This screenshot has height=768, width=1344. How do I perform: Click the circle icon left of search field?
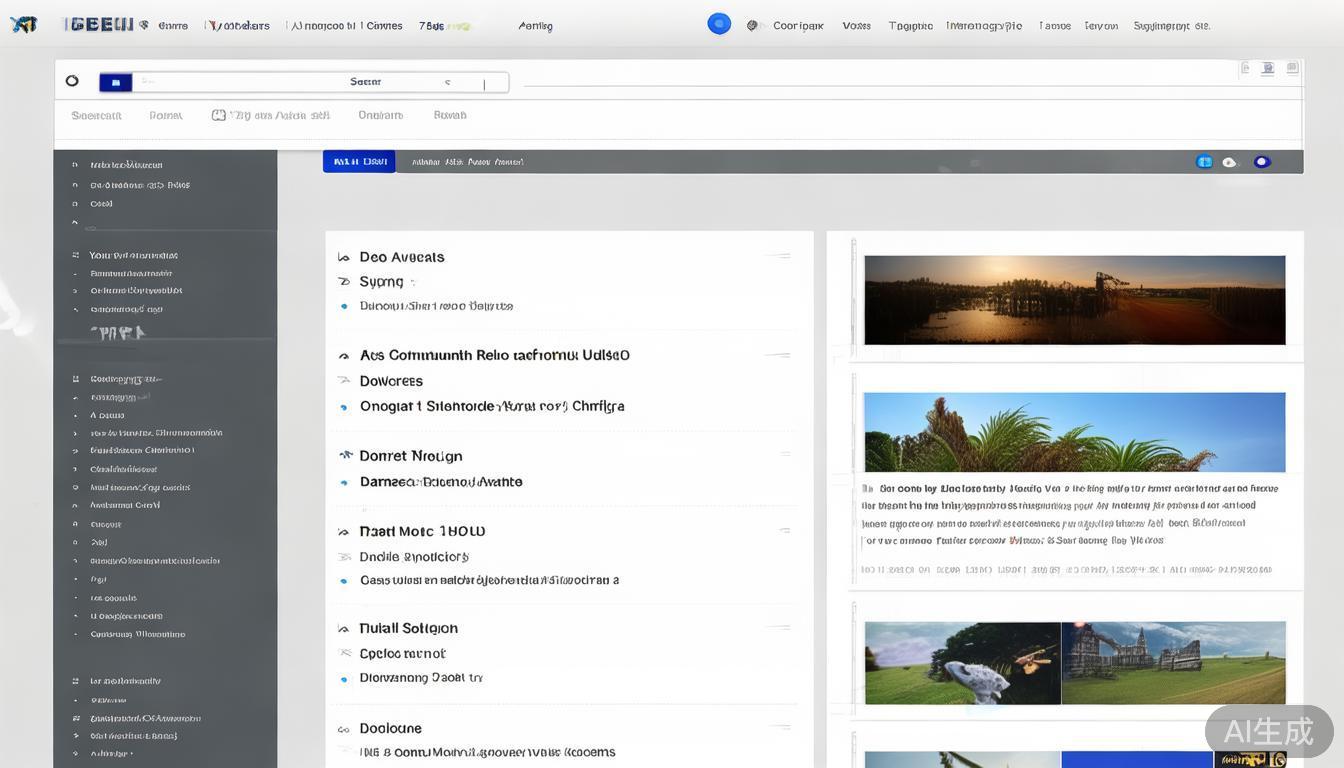(x=72, y=81)
